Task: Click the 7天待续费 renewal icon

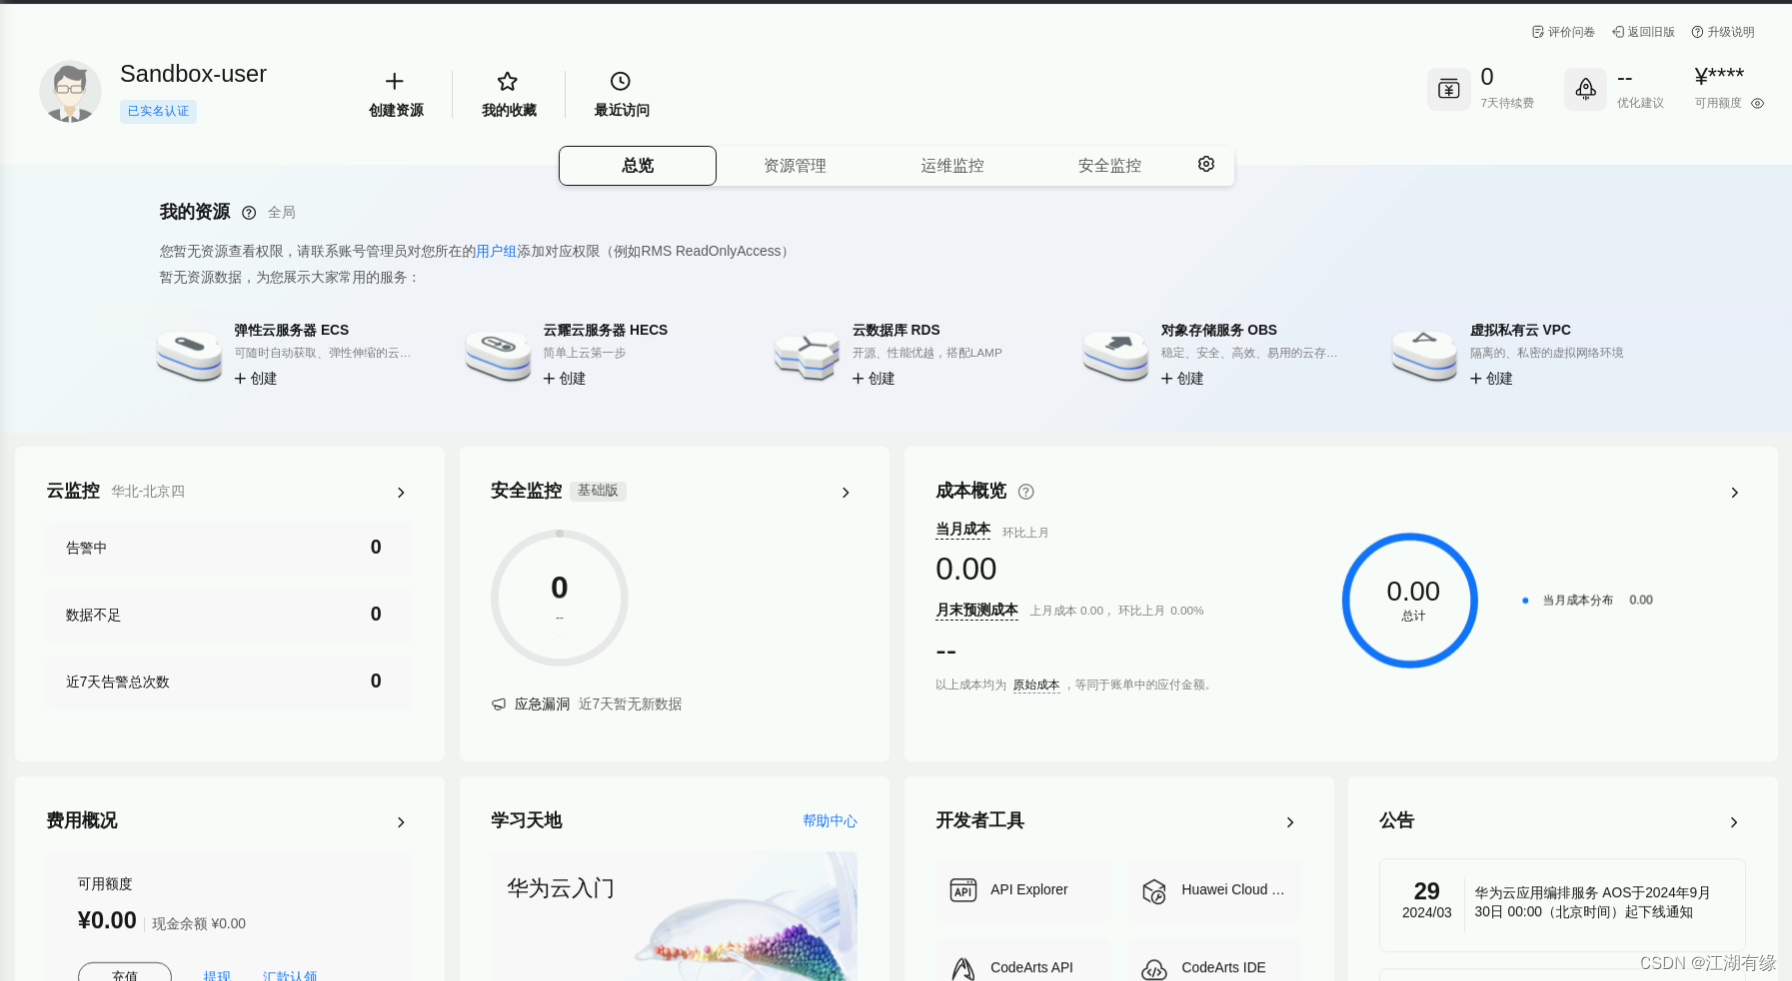Action: pos(1449,89)
